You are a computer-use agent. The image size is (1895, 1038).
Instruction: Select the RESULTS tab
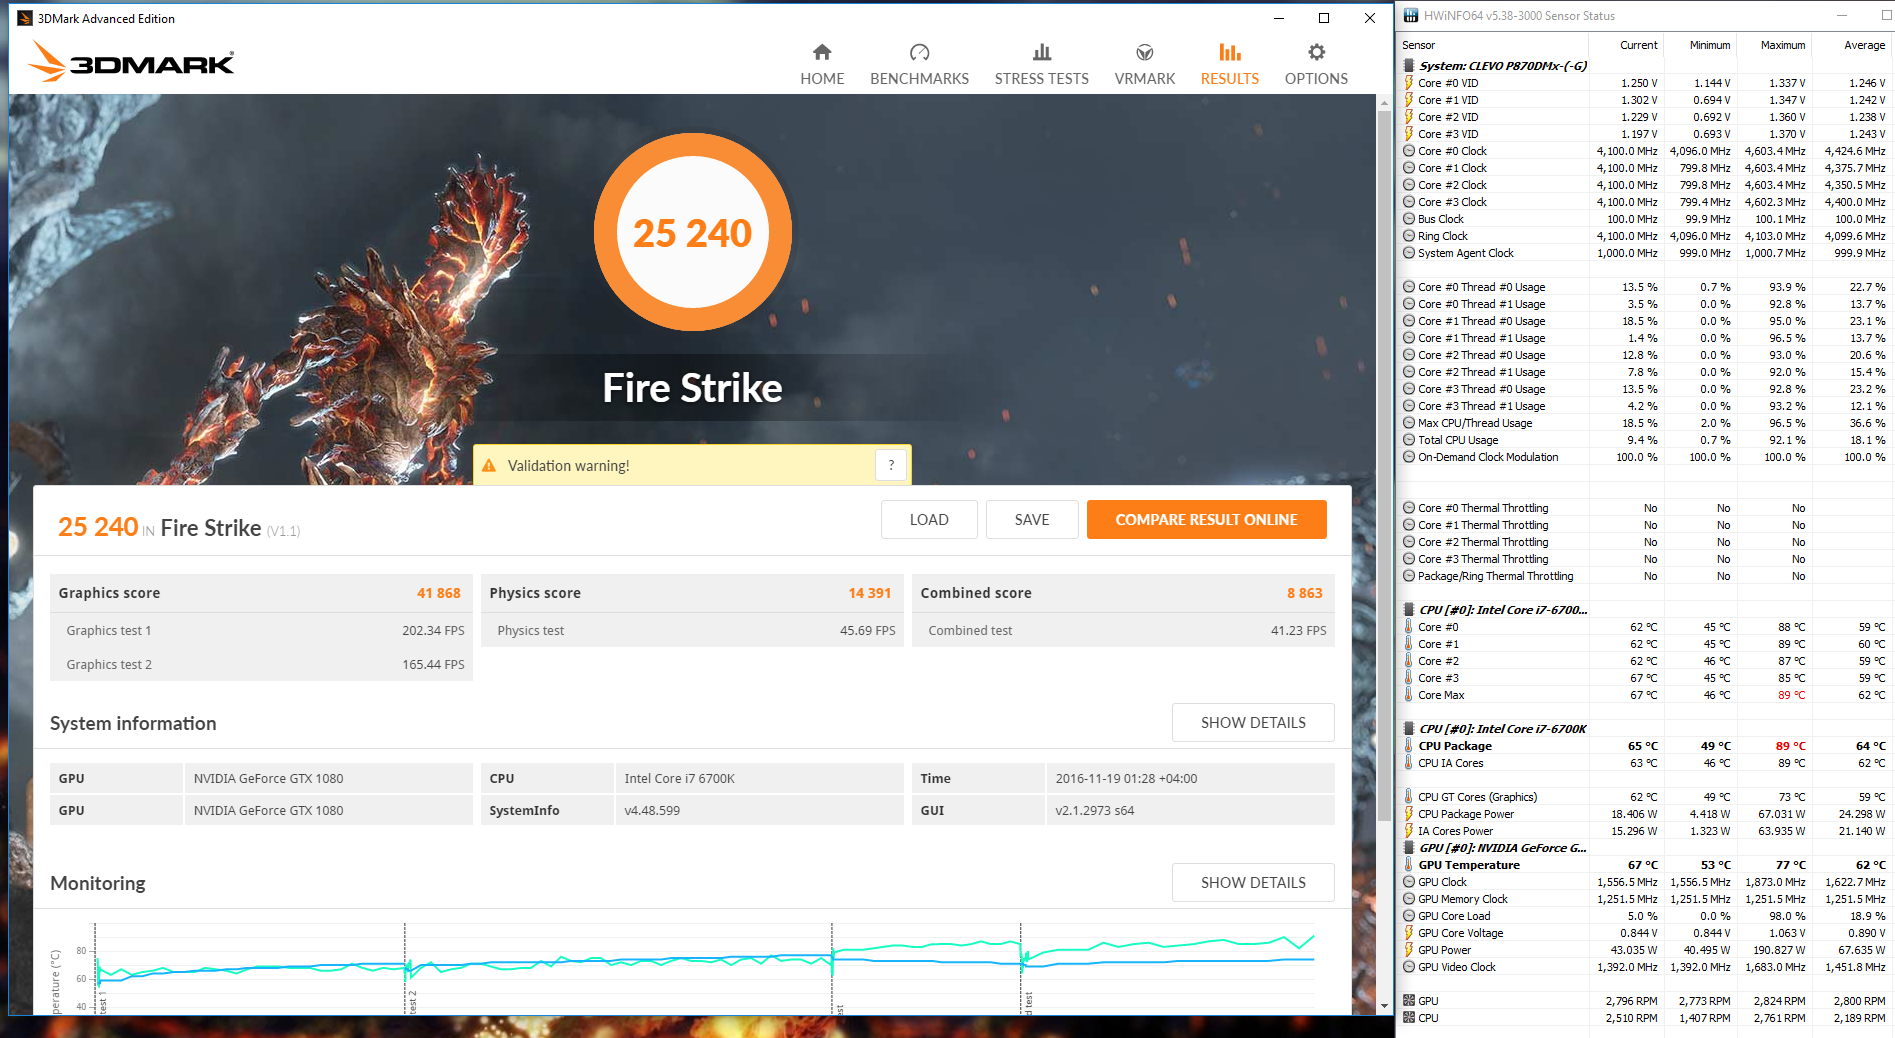pyautogui.click(x=1229, y=65)
